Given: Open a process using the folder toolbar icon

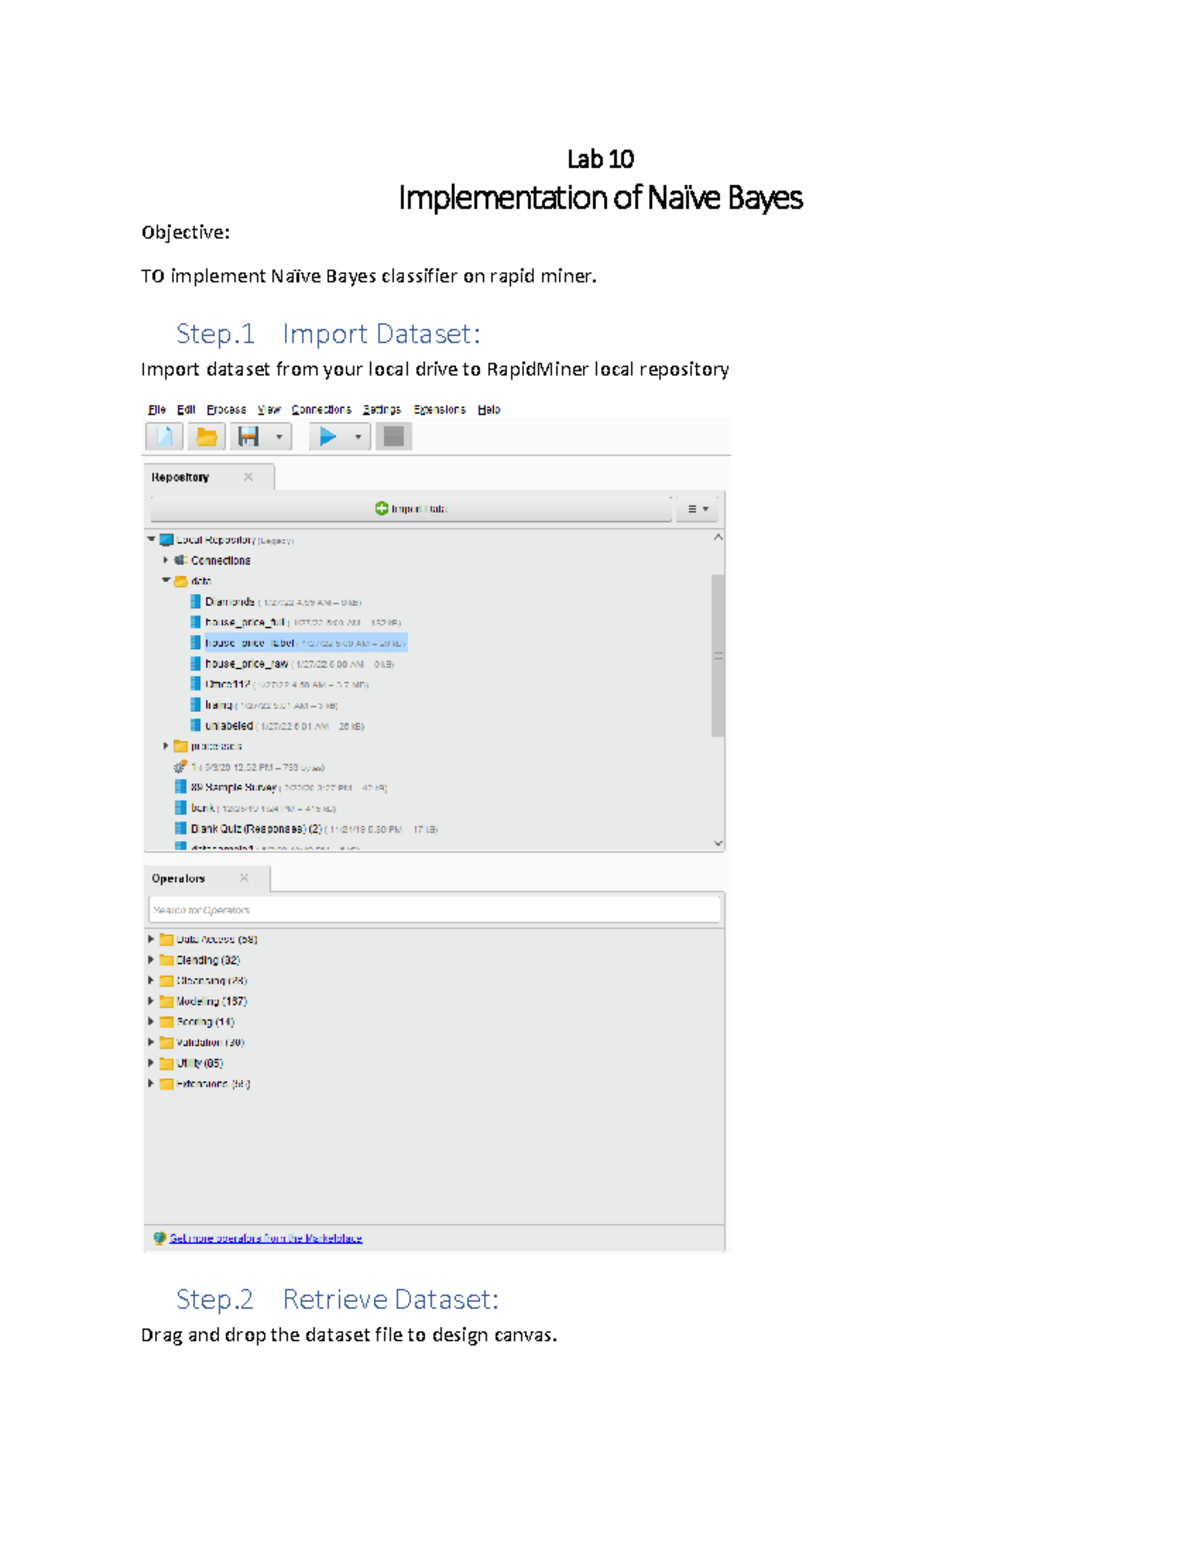Looking at the screenshot, I should [205, 436].
